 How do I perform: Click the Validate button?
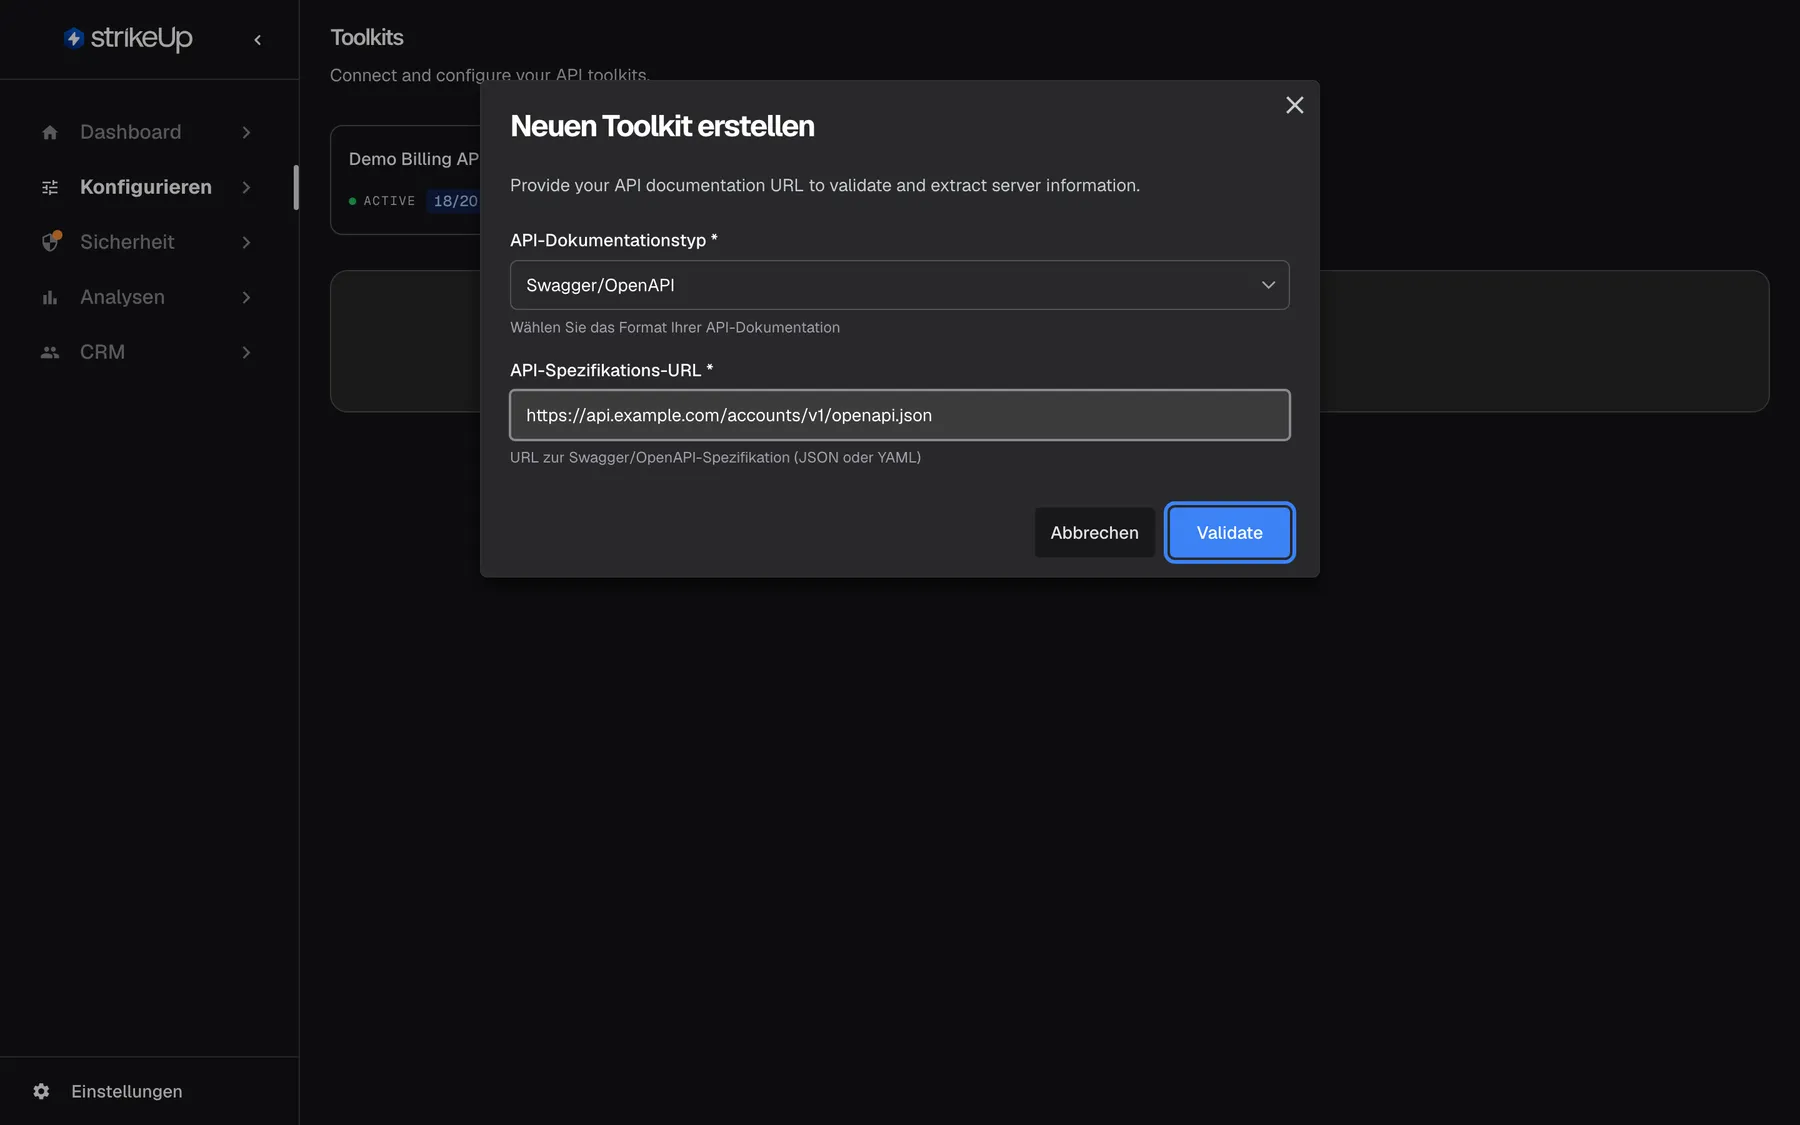[1230, 533]
